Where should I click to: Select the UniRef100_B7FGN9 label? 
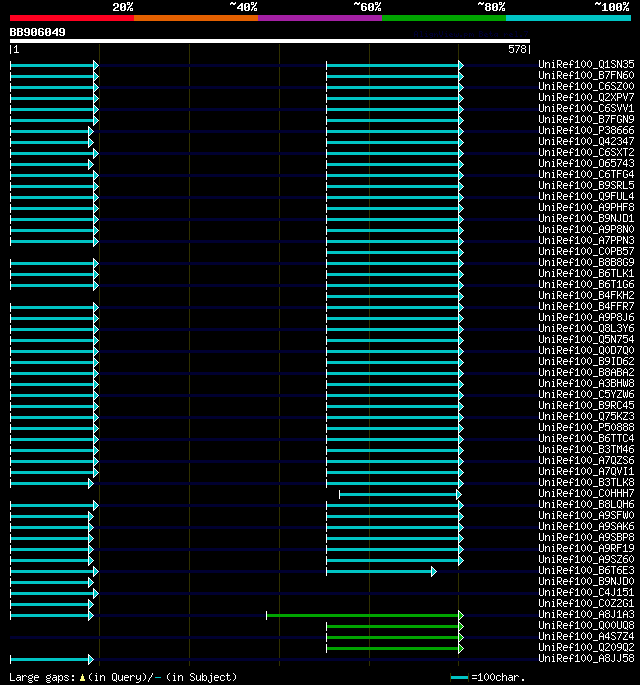586,119
